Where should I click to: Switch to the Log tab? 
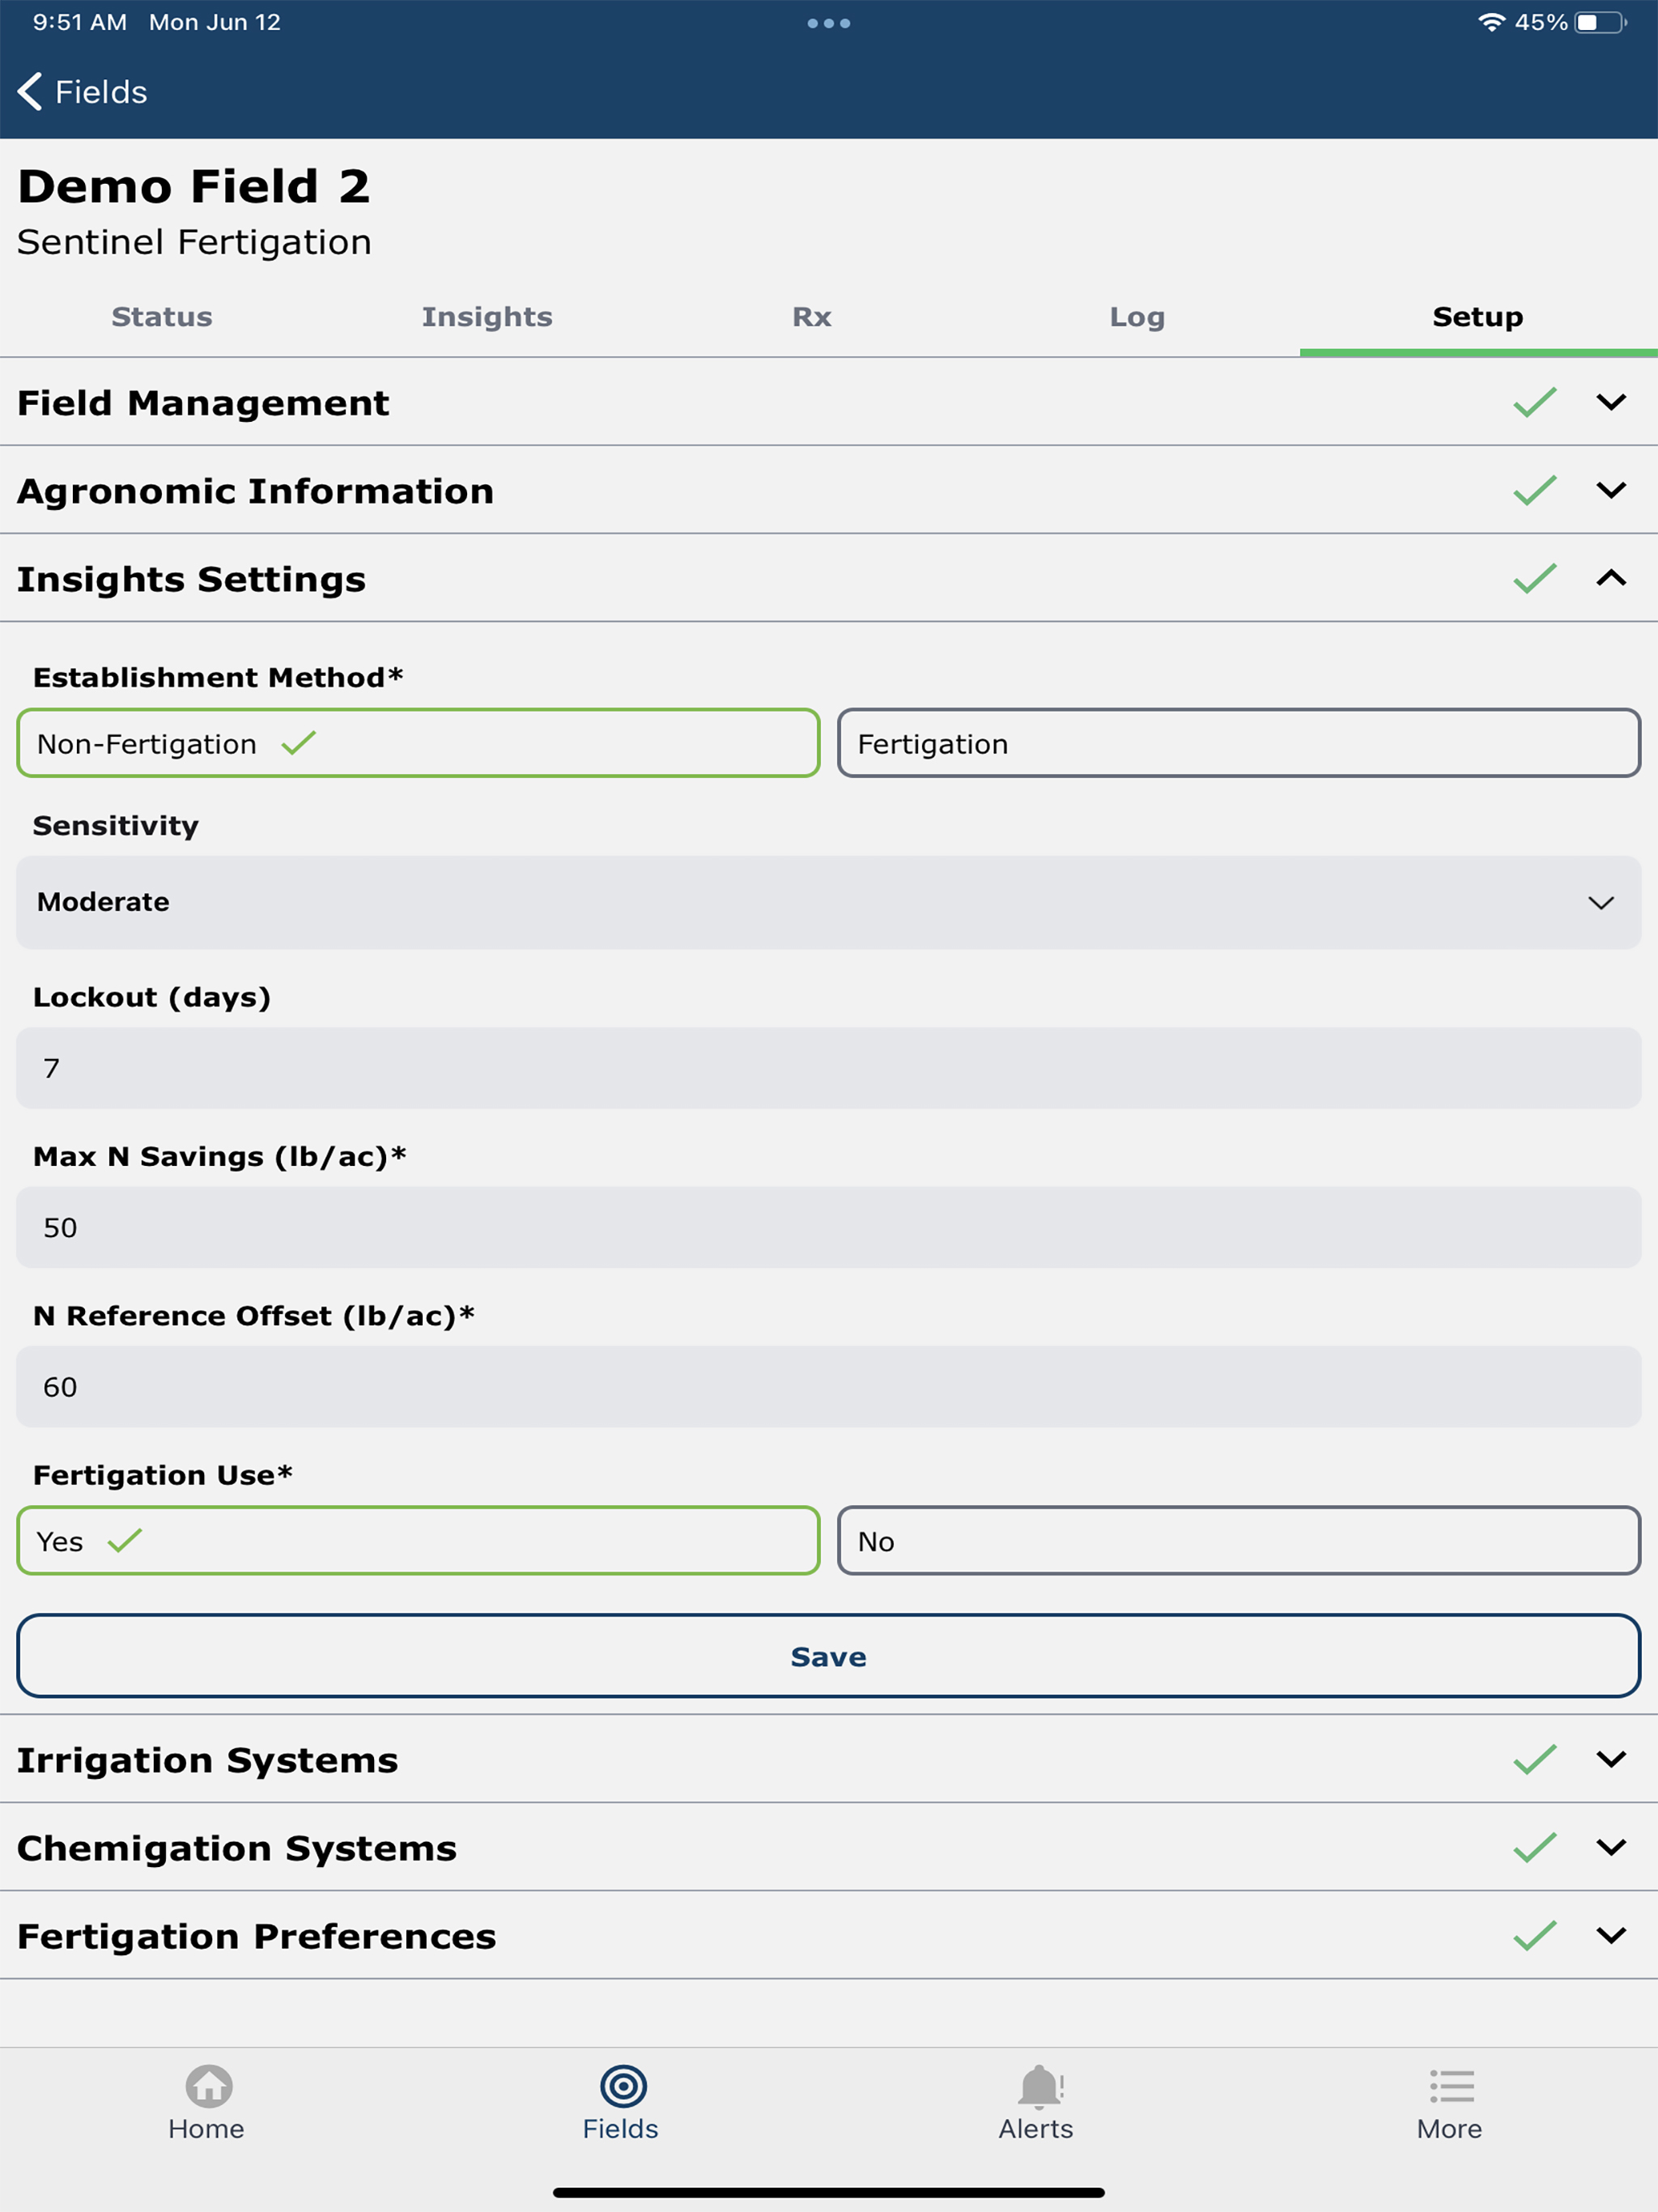pos(1137,317)
